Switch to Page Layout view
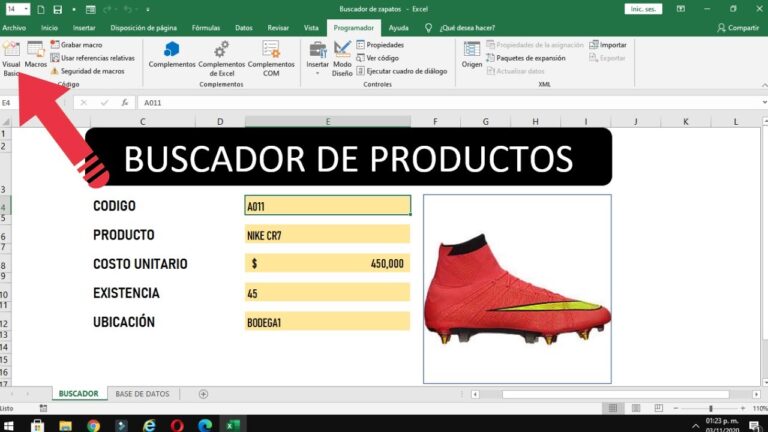 (636, 408)
